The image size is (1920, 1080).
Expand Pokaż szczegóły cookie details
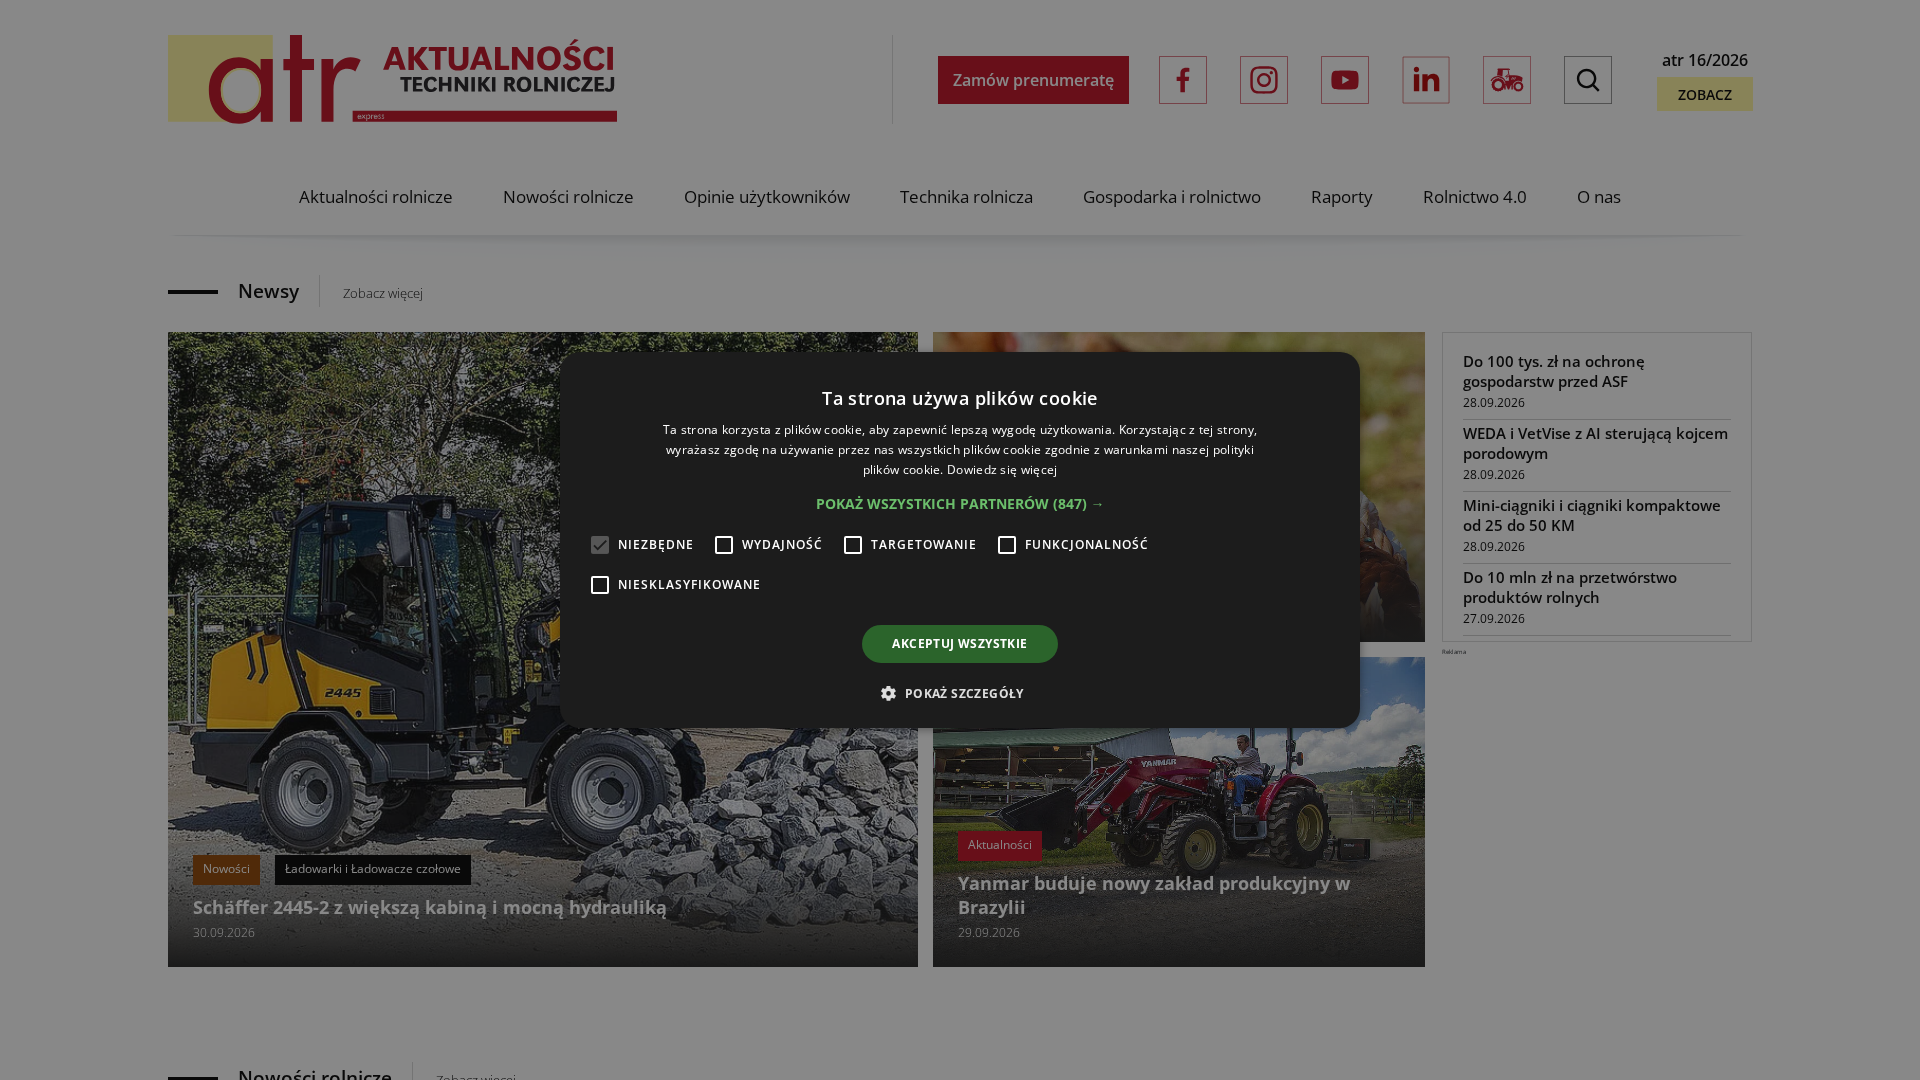[964, 693]
